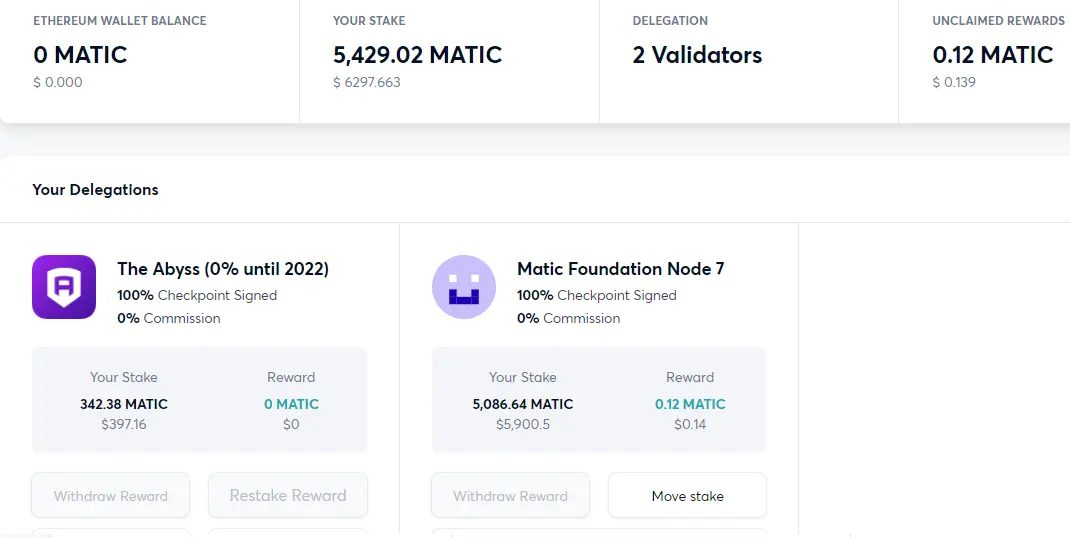Click the 2 Validators delegation card
The image size is (1070, 538).
(x=749, y=61)
